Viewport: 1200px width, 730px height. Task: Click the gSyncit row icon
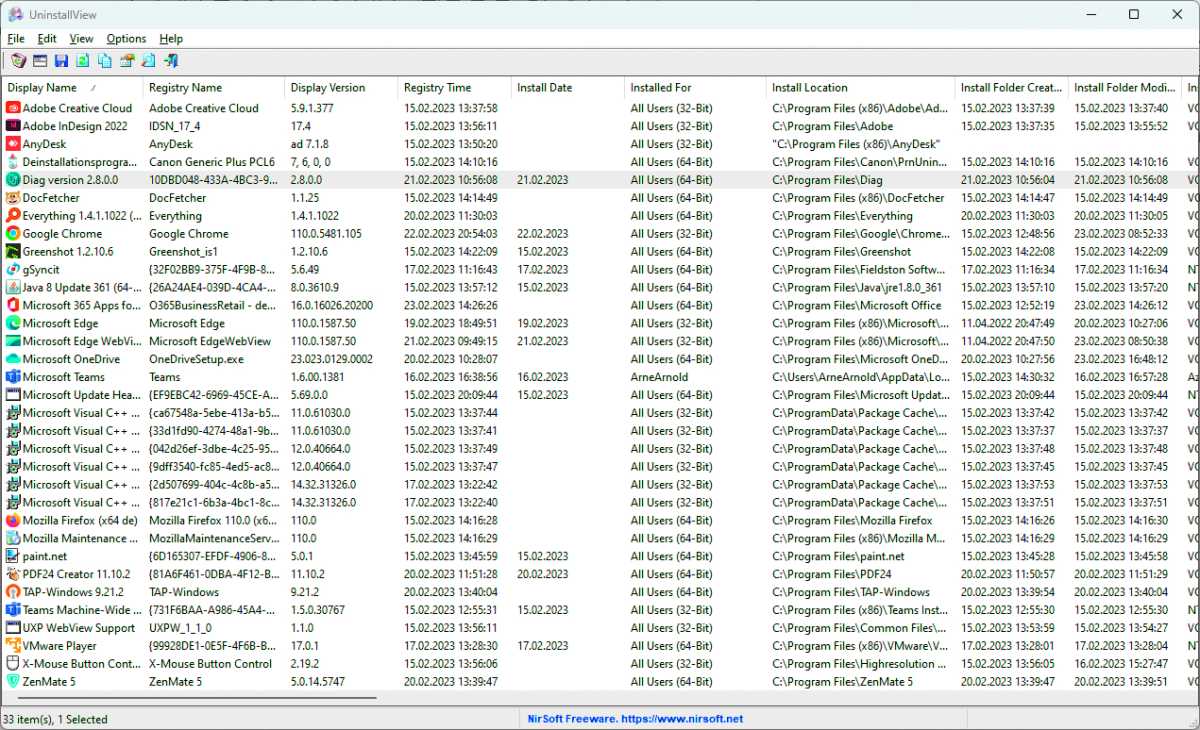[13, 270]
